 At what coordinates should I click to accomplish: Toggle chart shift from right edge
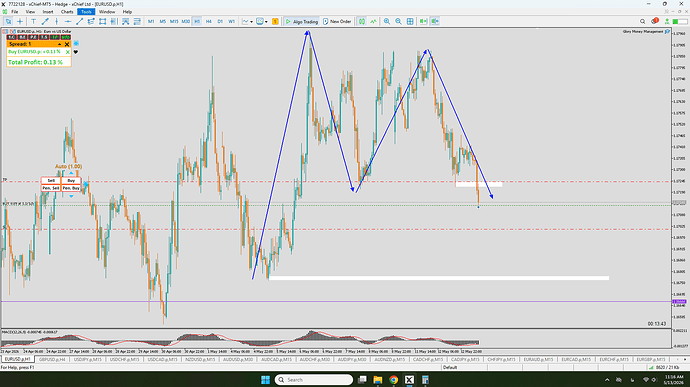(435, 21)
